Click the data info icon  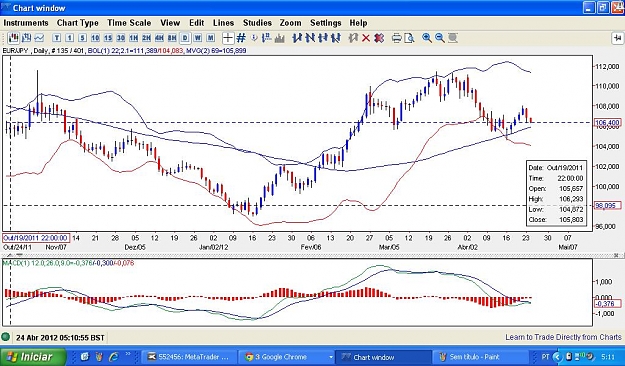click(254, 38)
